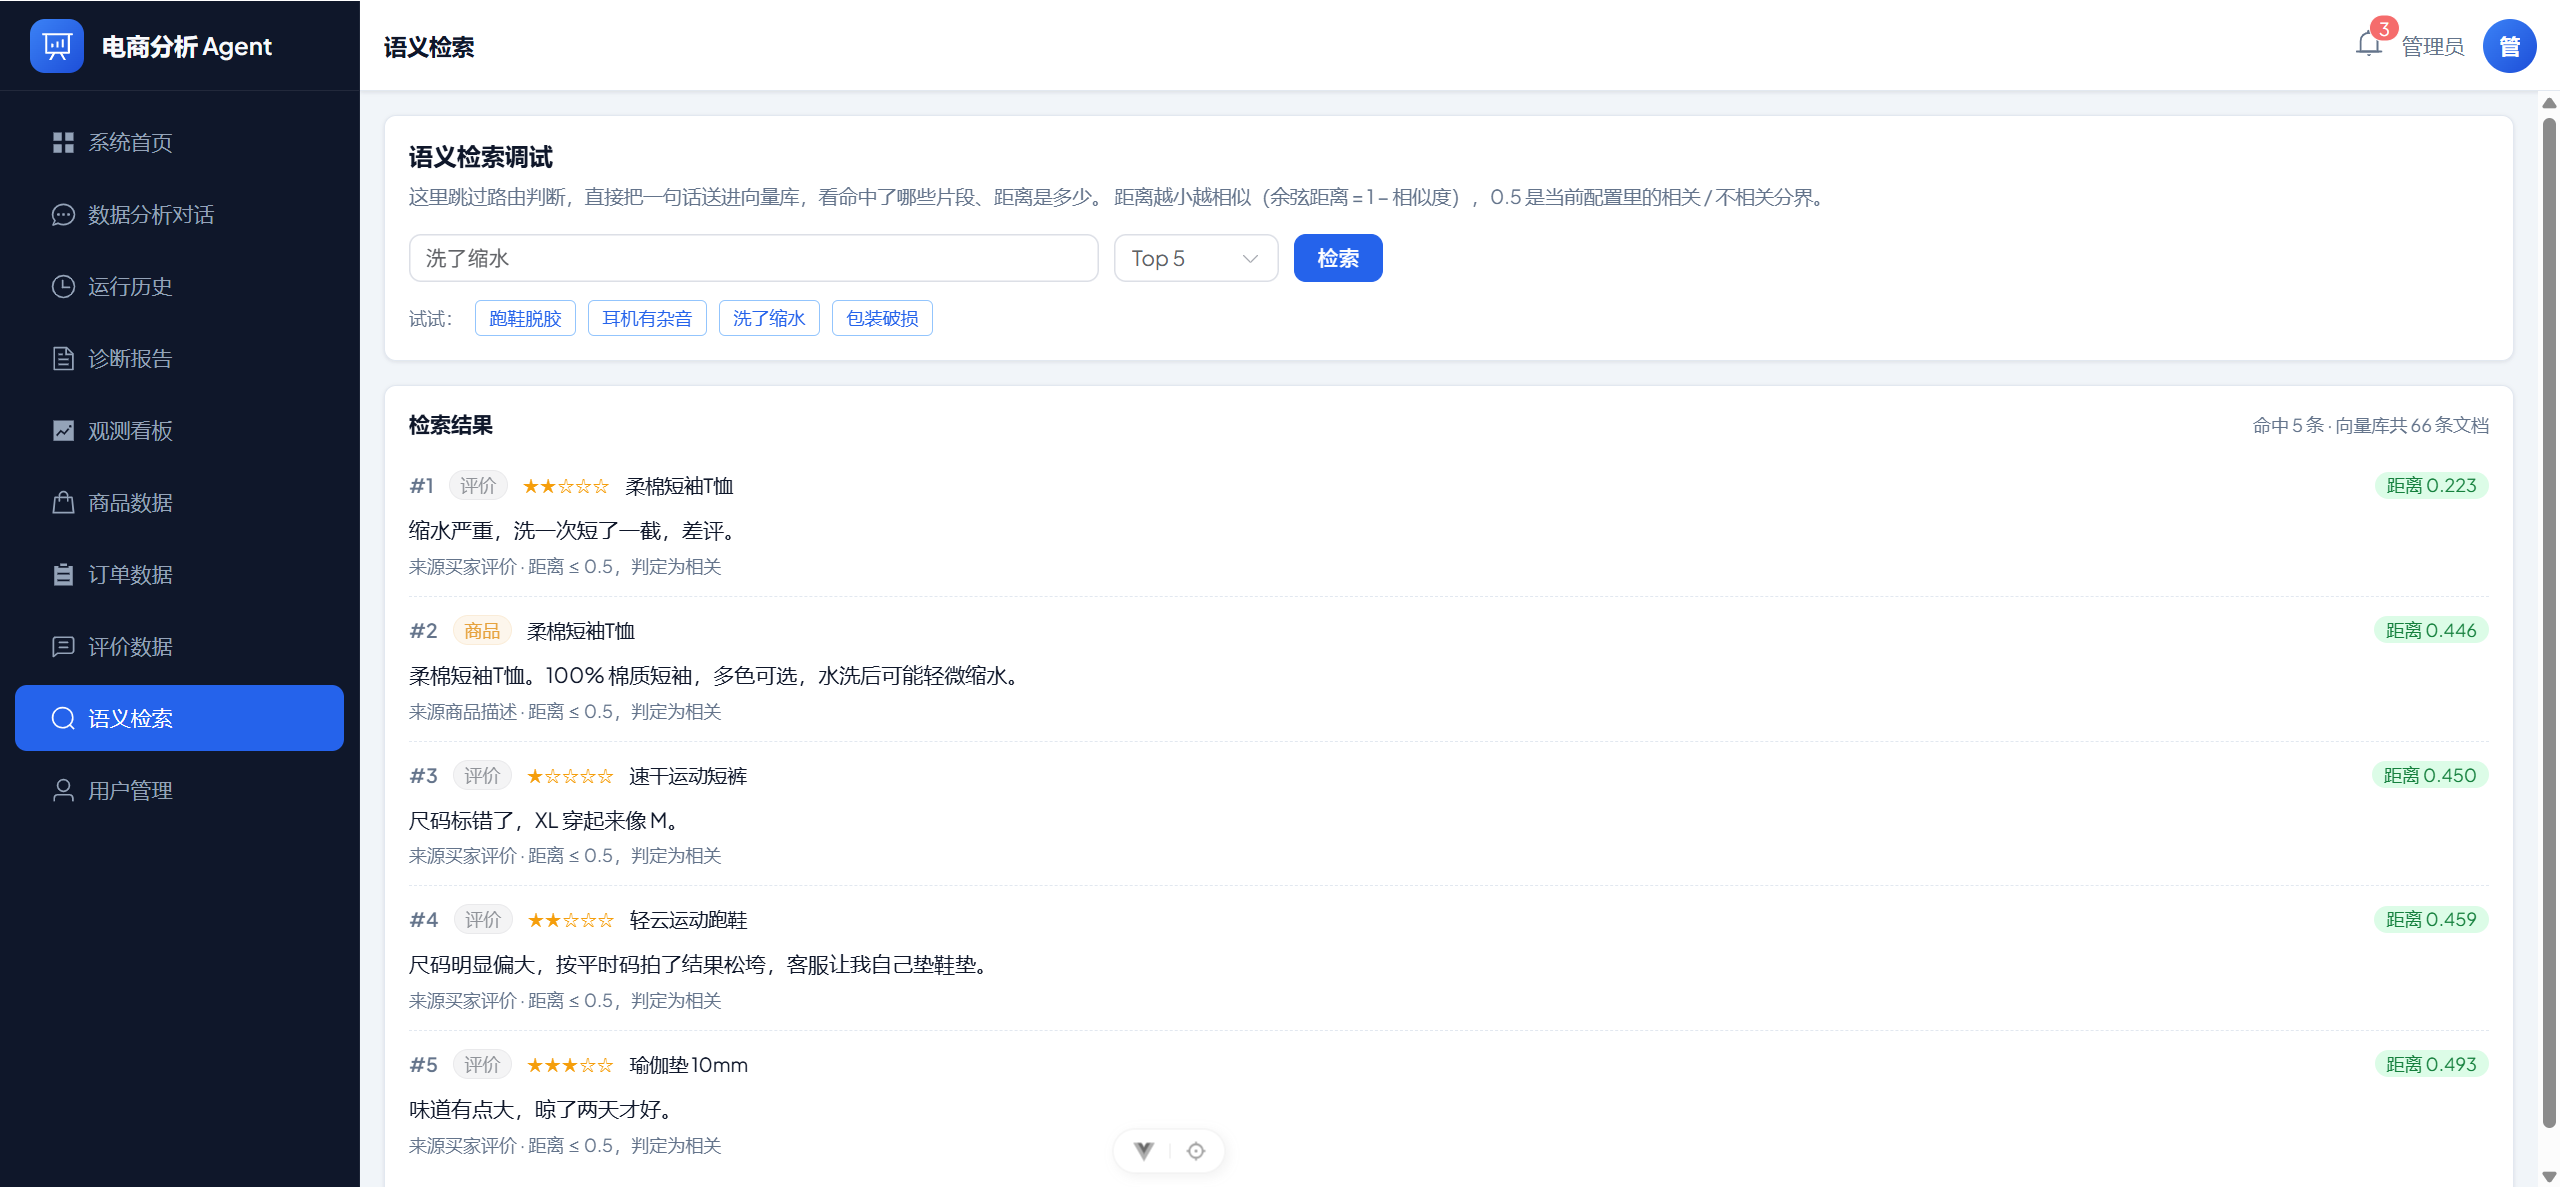Go to 系统首页 menu item

[180, 143]
